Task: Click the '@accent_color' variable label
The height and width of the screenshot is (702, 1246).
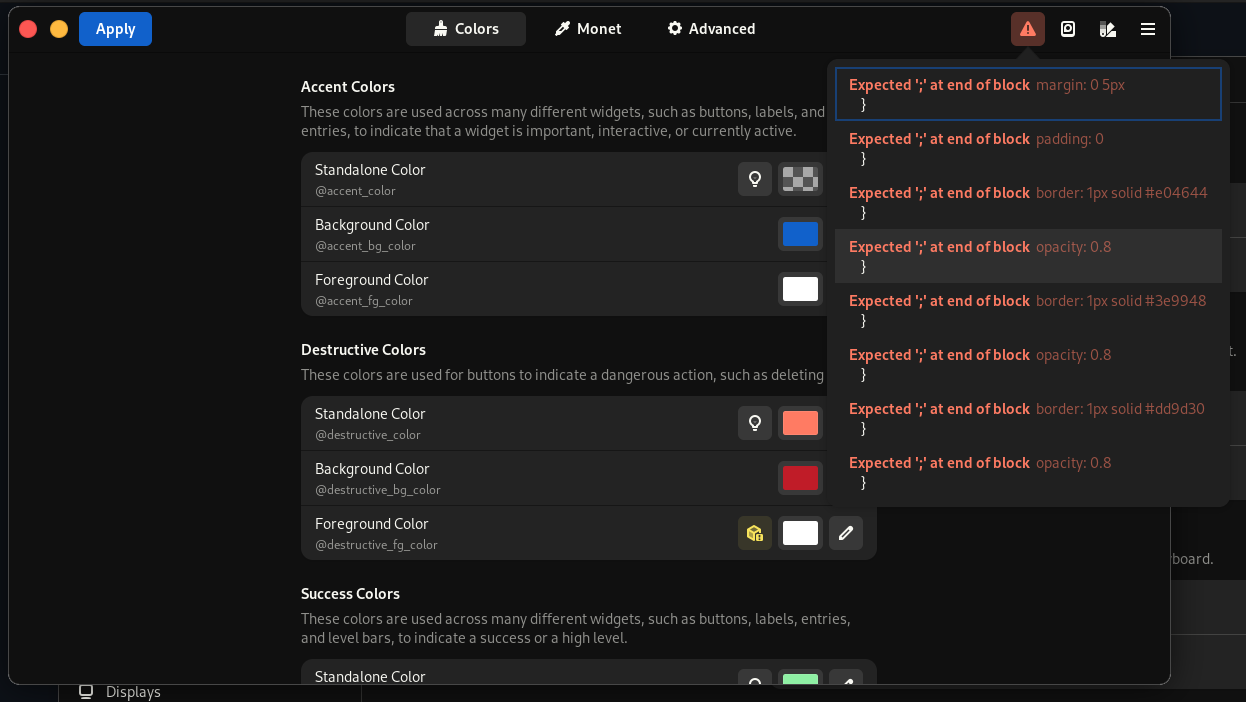Action: [x=355, y=191]
